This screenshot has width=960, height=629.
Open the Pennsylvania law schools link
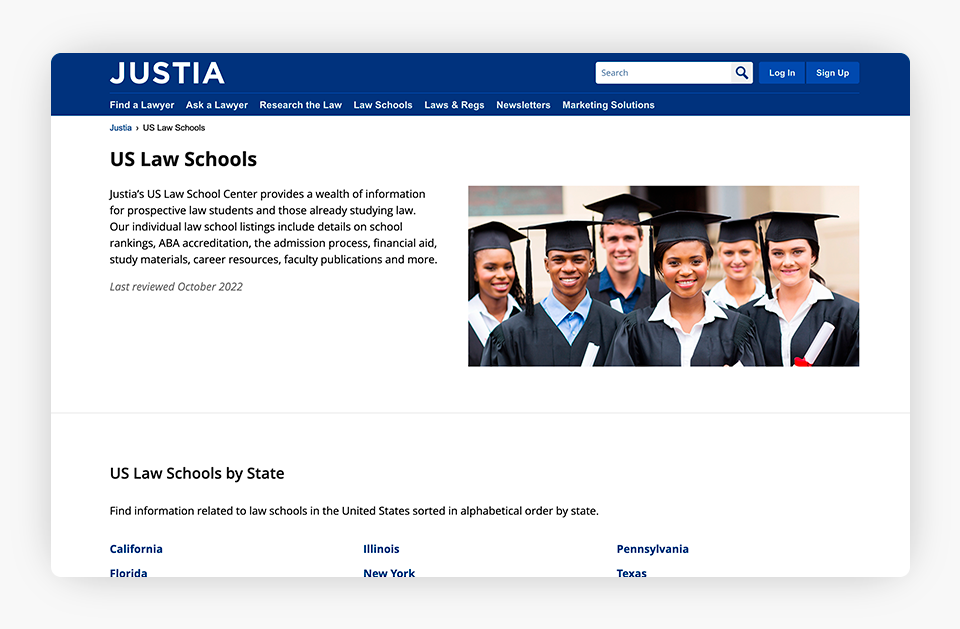pos(652,549)
